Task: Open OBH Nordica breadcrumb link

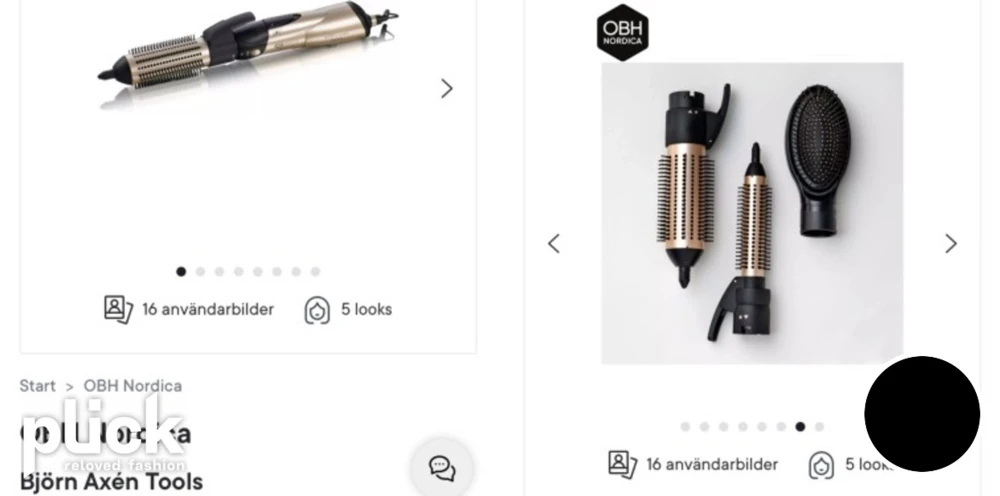Action: [x=133, y=386]
